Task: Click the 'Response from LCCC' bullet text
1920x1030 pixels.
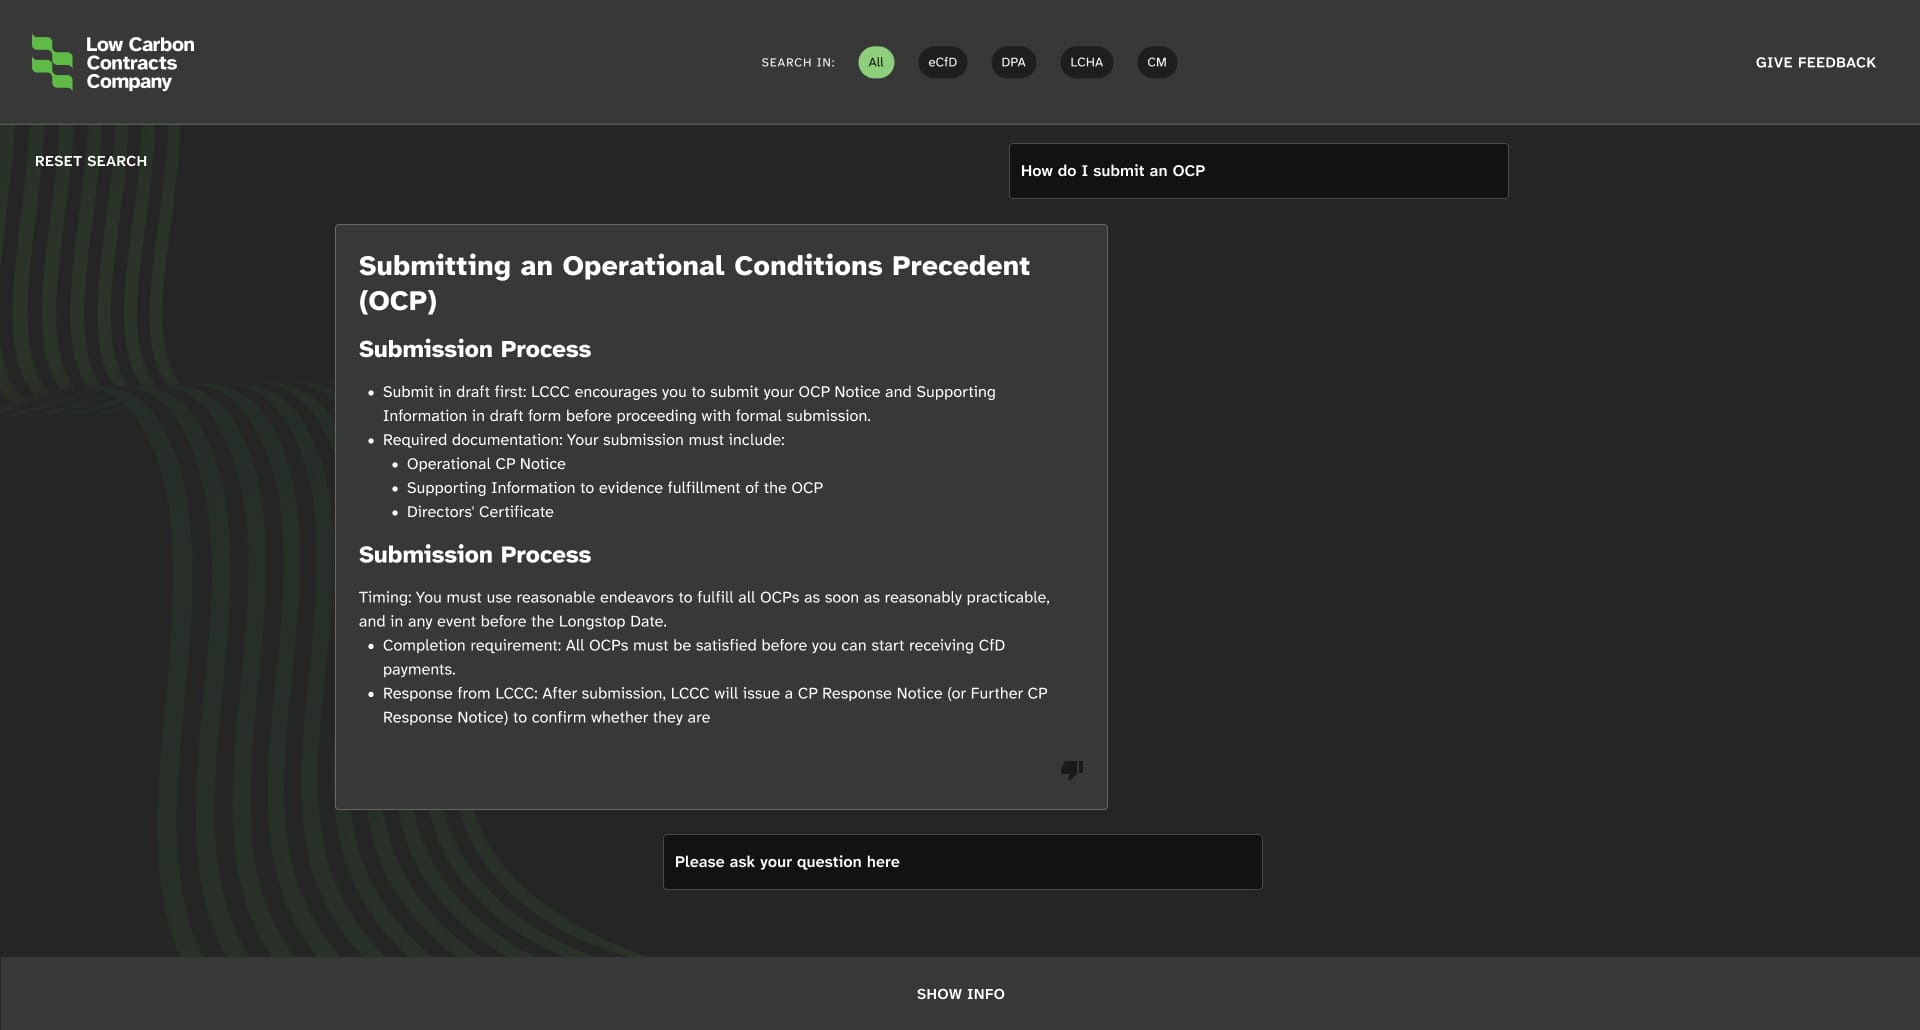Action: pyautogui.click(x=714, y=694)
